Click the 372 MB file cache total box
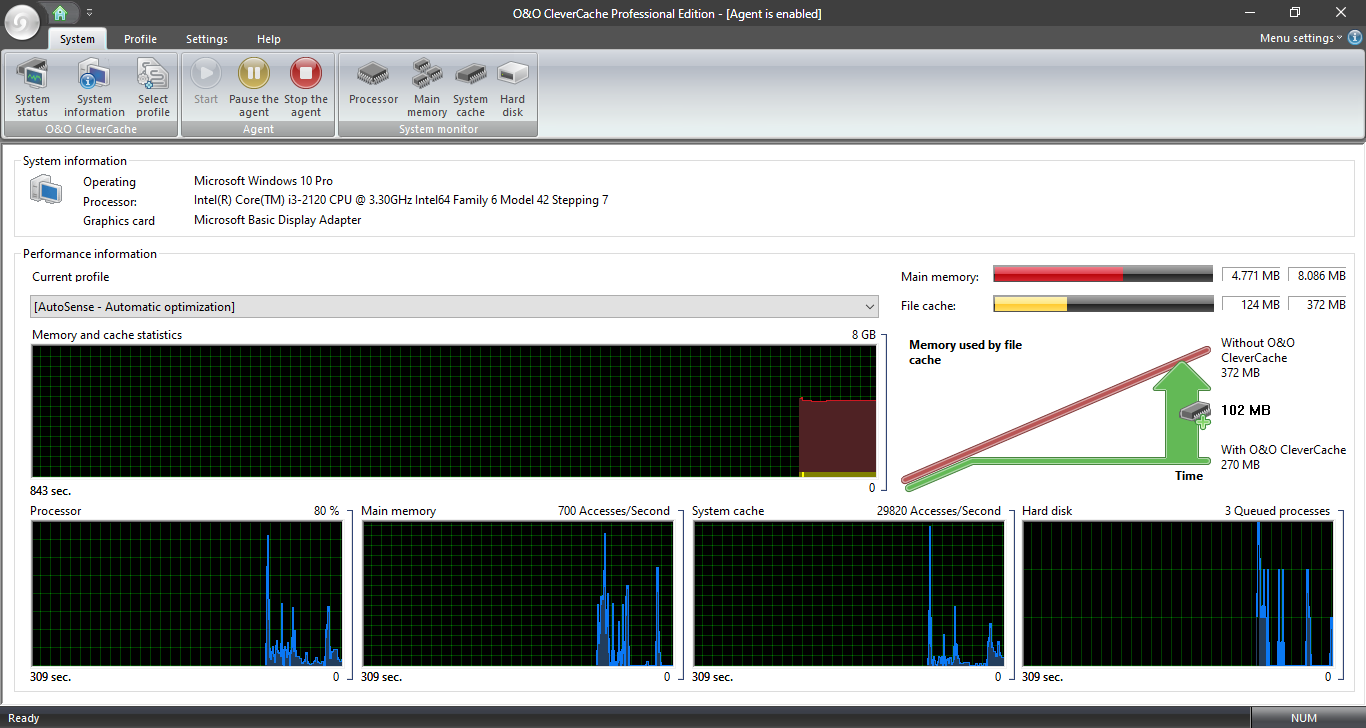 [1318, 305]
